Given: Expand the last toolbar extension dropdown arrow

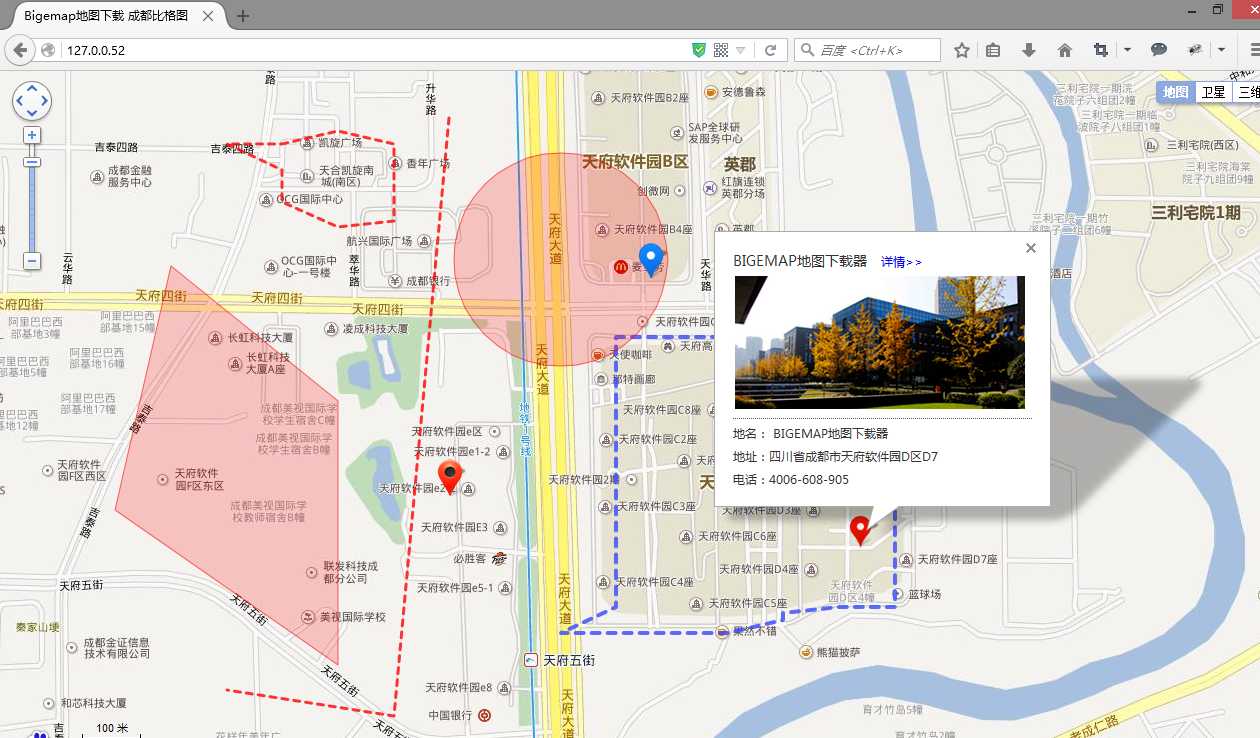Looking at the screenshot, I should [1222, 50].
